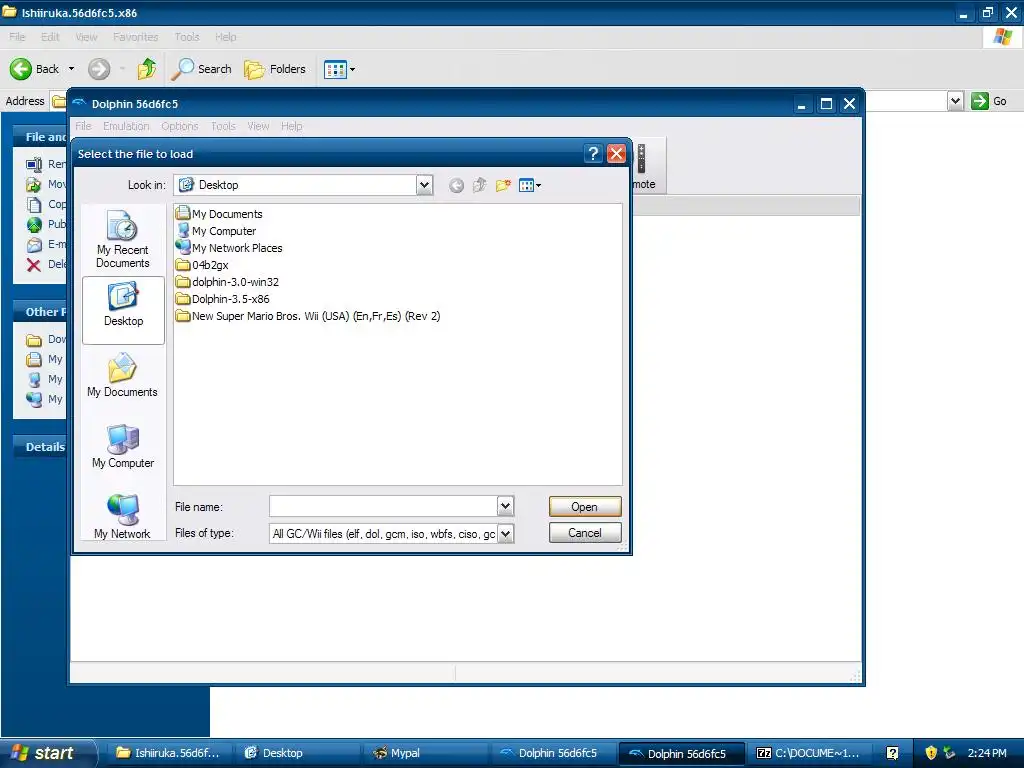Open the Dolphin View menu
This screenshot has width=1024, height=768.
click(258, 126)
